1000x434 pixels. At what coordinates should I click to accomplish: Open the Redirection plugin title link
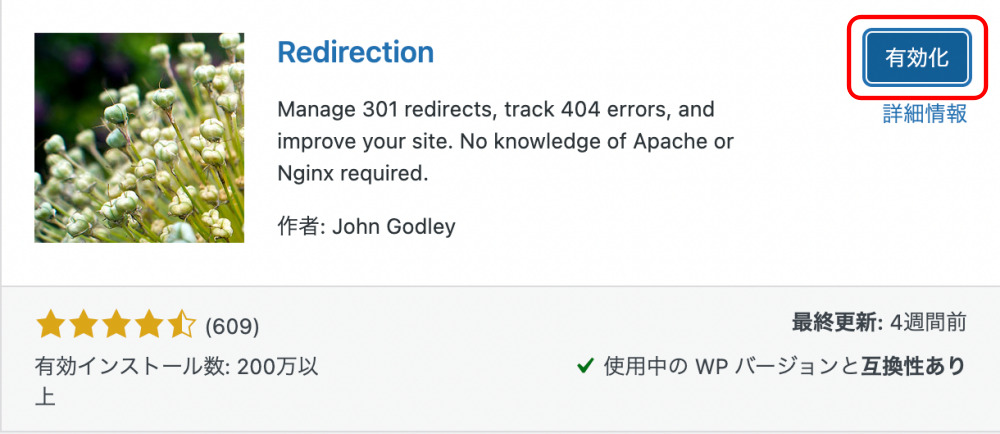pos(356,52)
